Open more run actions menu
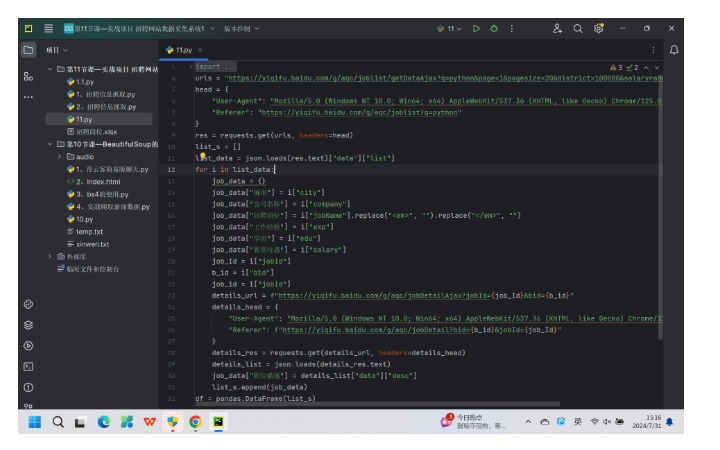 (512, 28)
